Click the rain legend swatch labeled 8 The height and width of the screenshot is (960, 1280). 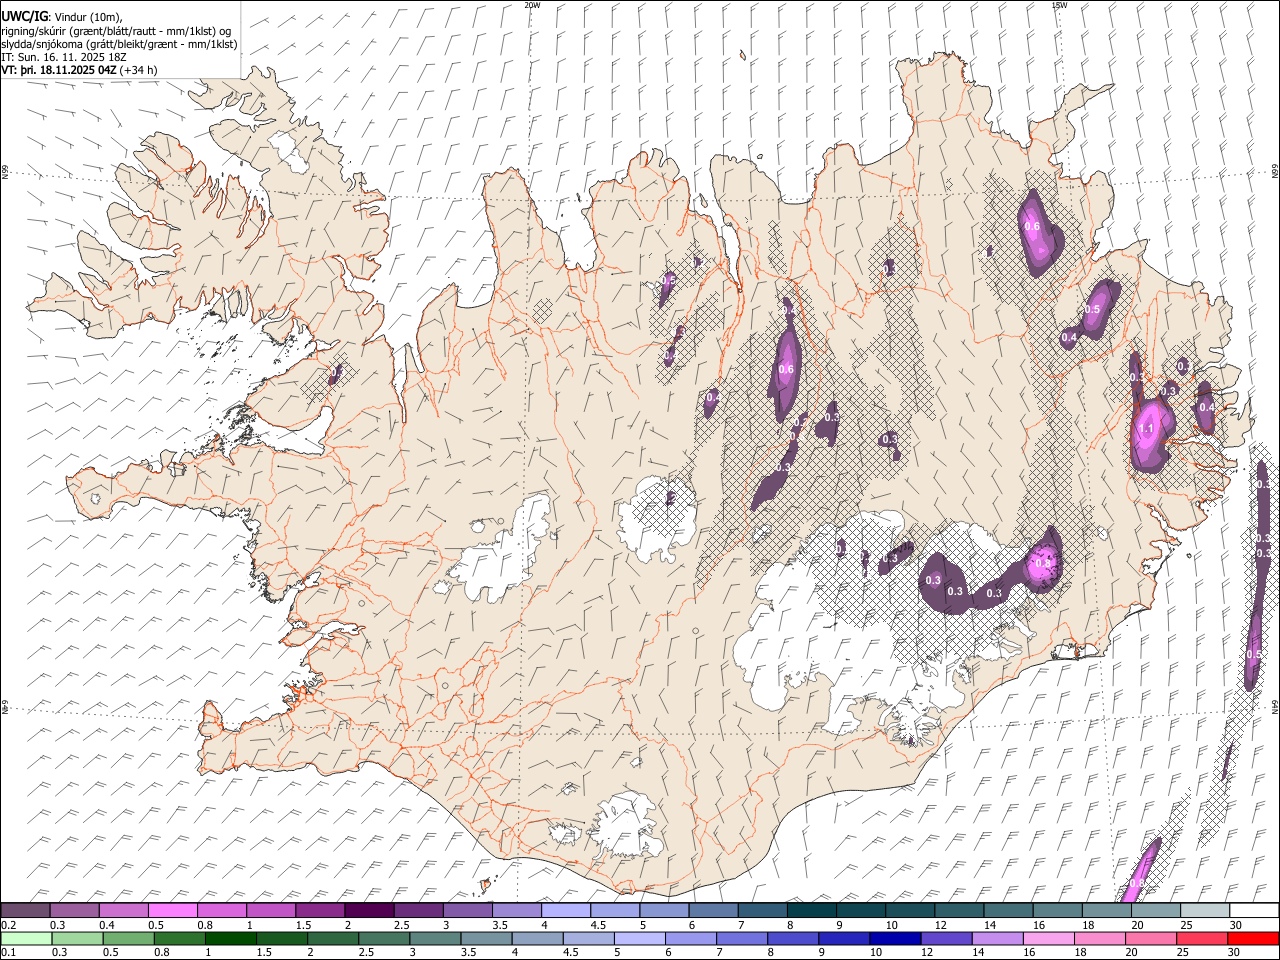pyautogui.click(x=794, y=939)
